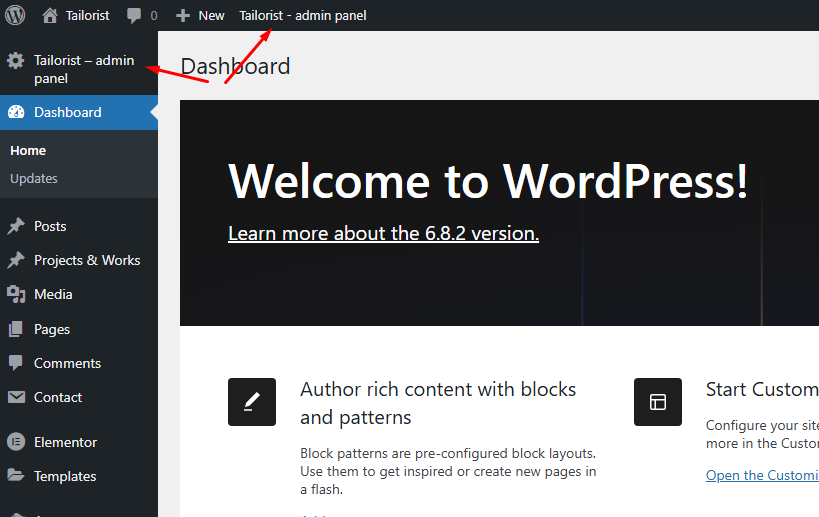This screenshot has width=819, height=517.
Task: Open the Contact menu
Action: [x=58, y=397]
